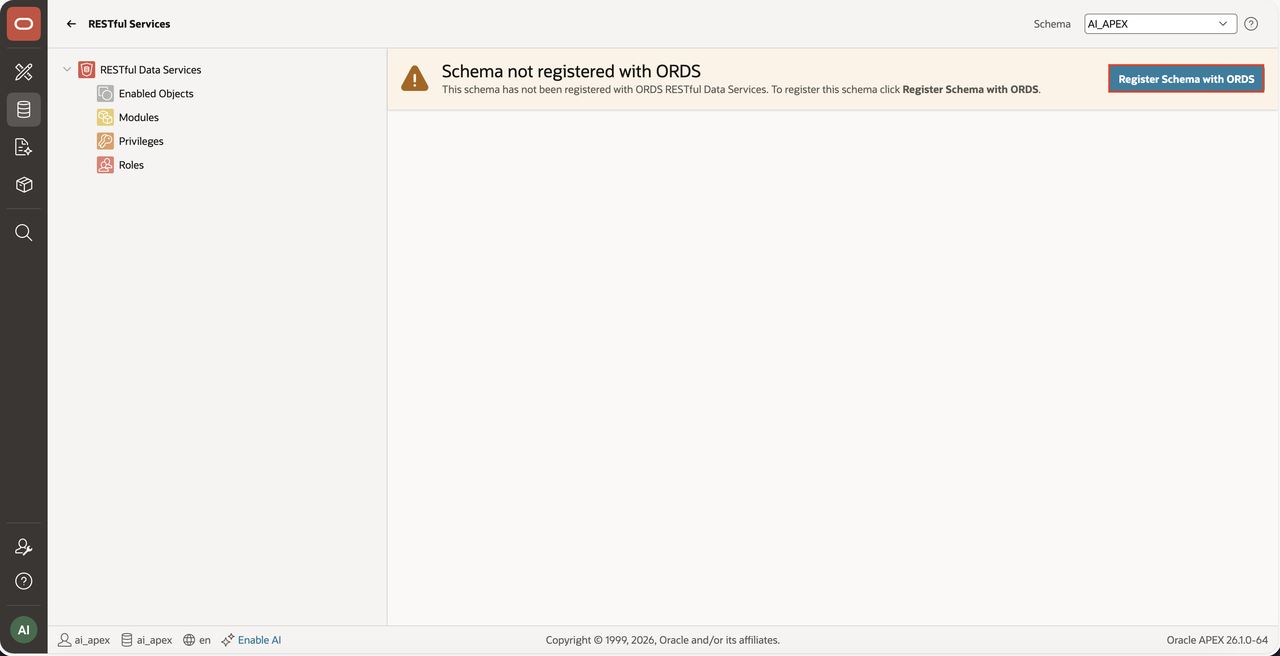Click the Oracle APEX 26.1.0-64 version text

(x=1217, y=640)
